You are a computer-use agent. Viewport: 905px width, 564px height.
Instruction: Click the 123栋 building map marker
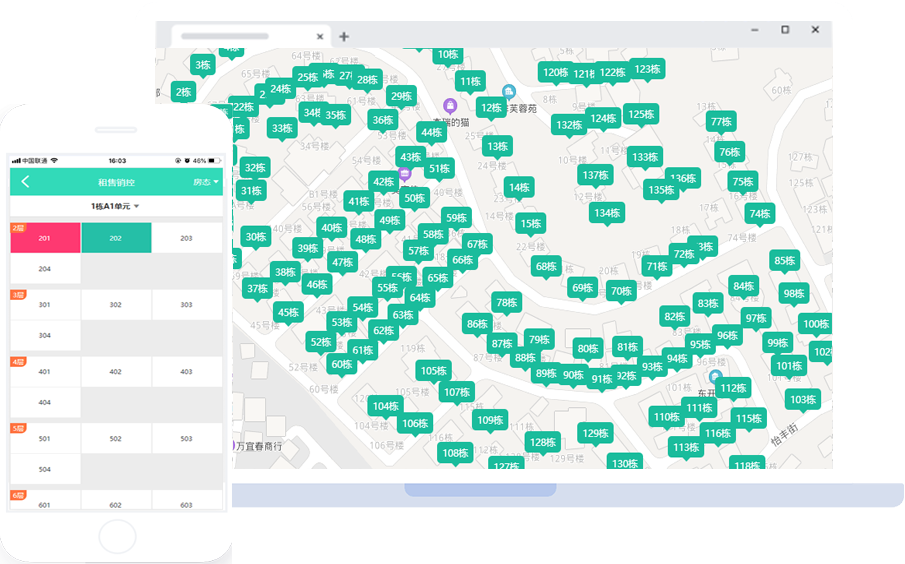(x=647, y=70)
